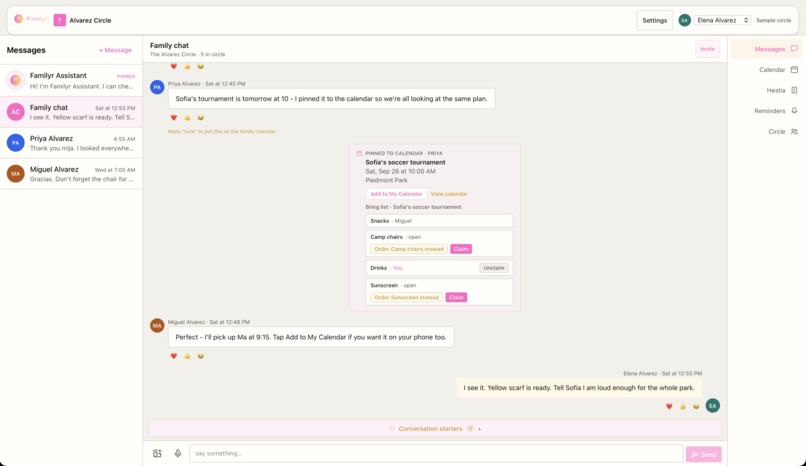This screenshot has width=806, height=466.
Task: Click Elena Alvarez avatar in header
Action: pyautogui.click(x=684, y=20)
